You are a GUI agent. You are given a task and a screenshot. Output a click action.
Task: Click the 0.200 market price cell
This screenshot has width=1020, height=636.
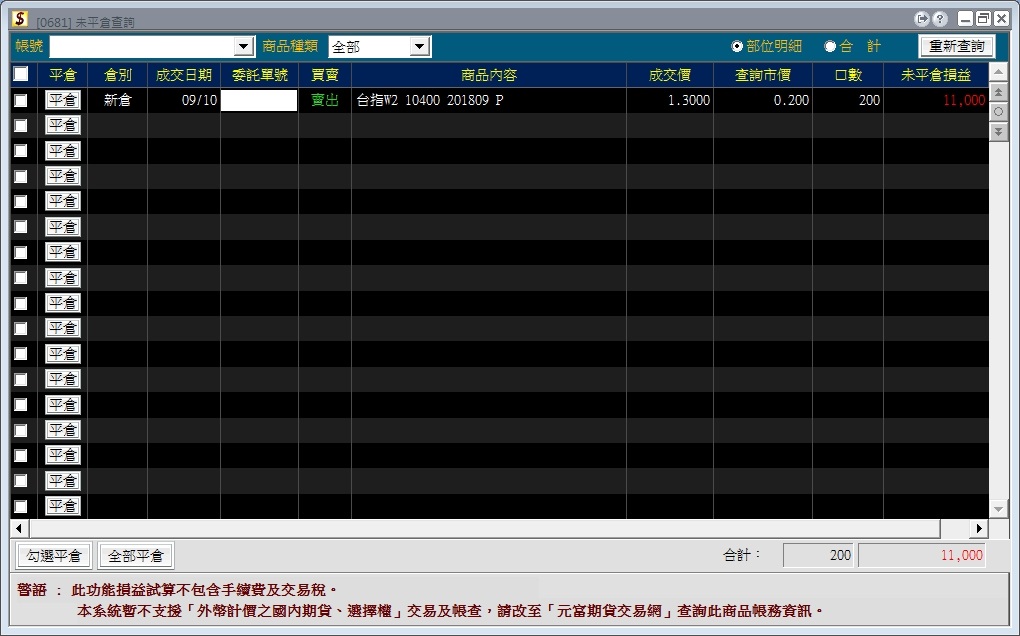763,100
